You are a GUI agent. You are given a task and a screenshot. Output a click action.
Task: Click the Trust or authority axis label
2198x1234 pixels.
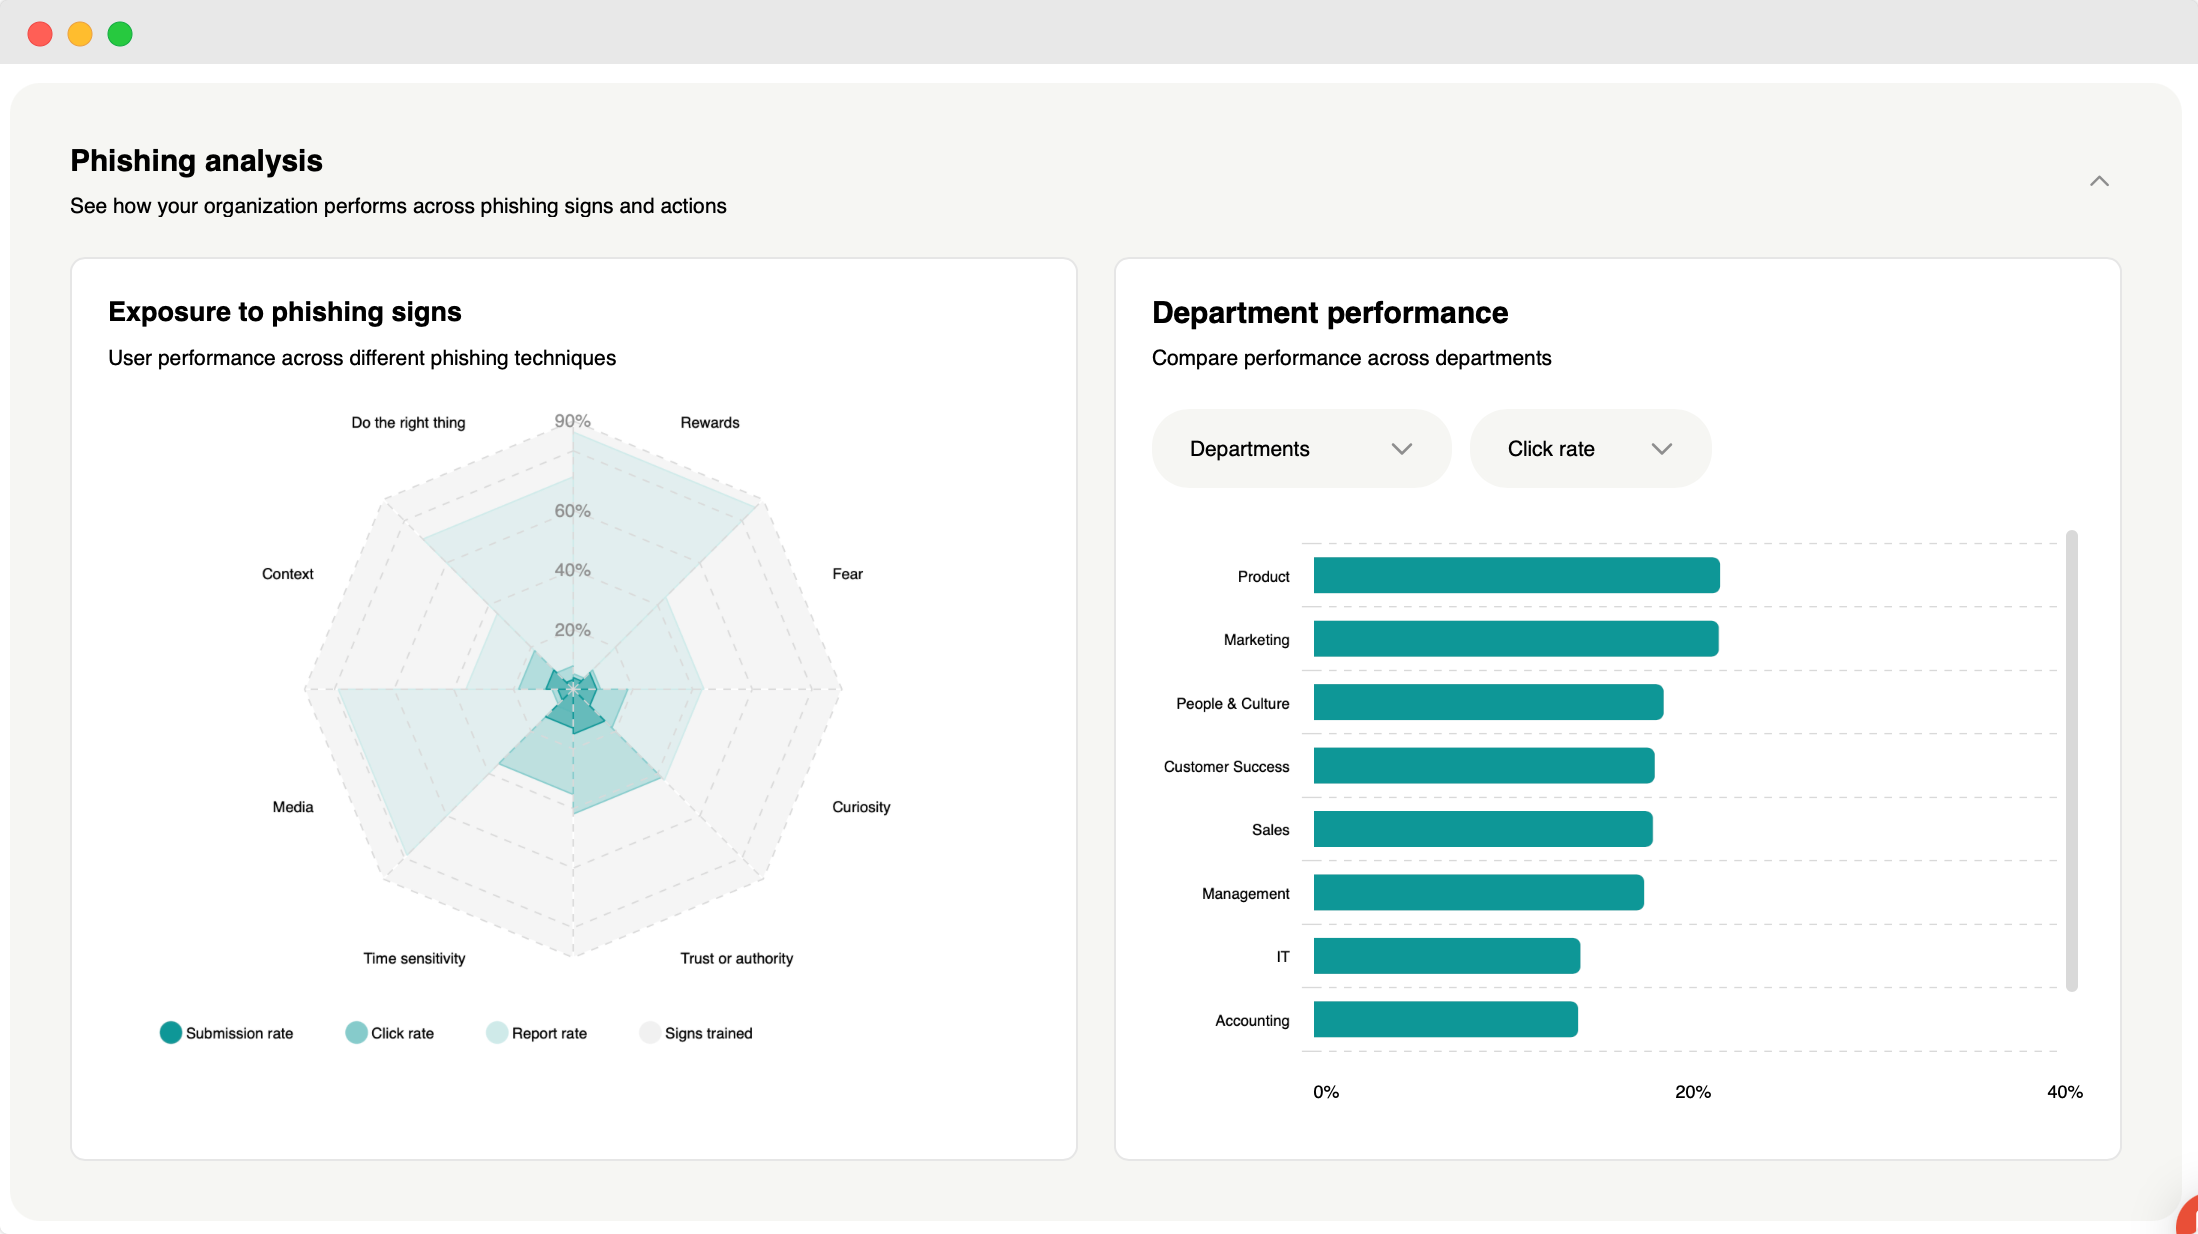coord(737,958)
